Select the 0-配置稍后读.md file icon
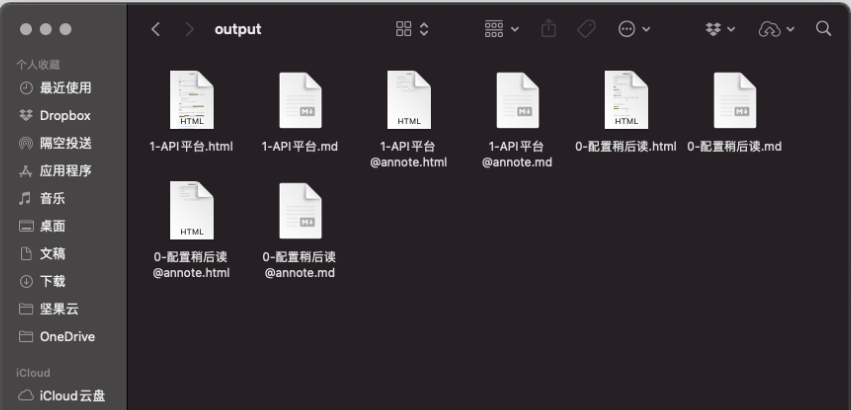The height and width of the screenshot is (410, 851). click(x=735, y=100)
